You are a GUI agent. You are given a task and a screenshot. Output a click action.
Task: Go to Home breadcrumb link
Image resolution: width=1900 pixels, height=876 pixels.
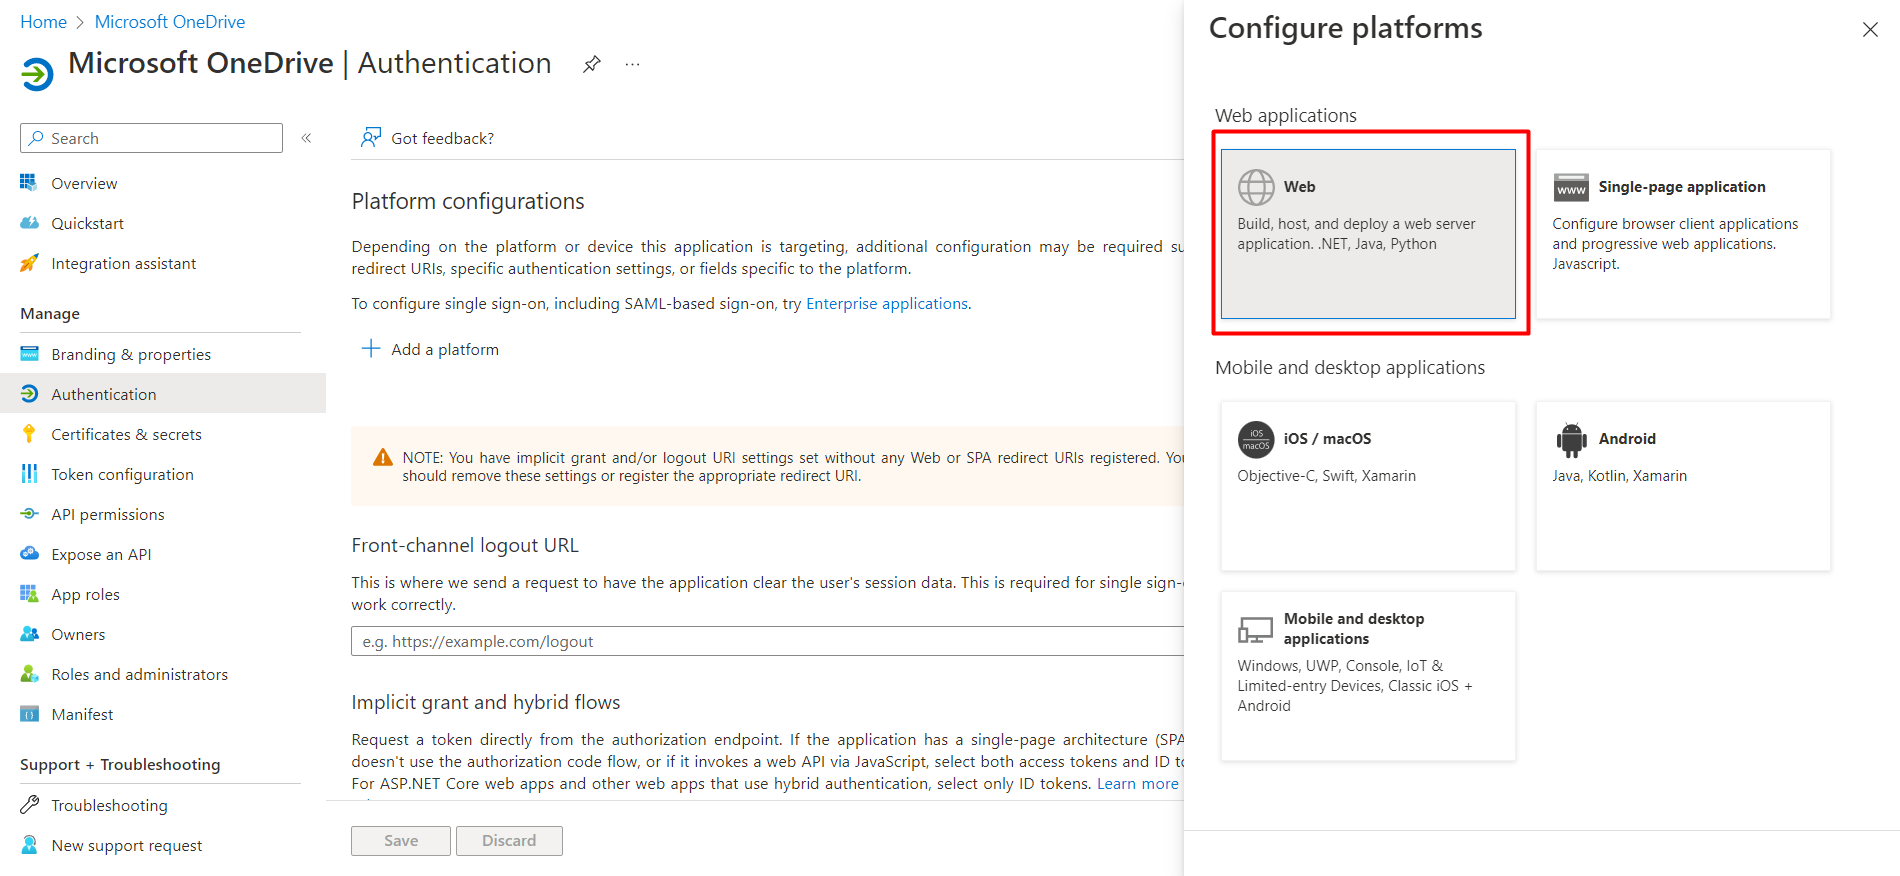43,22
